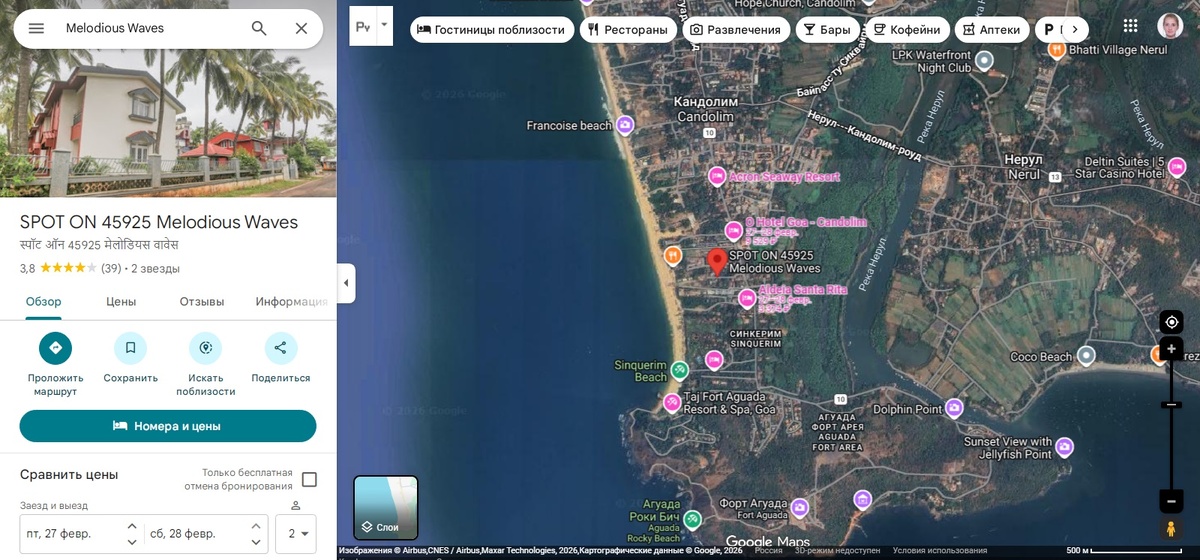1200x560 pixels.
Task: Click the orange restaurant marker by beach
Action: click(x=673, y=256)
